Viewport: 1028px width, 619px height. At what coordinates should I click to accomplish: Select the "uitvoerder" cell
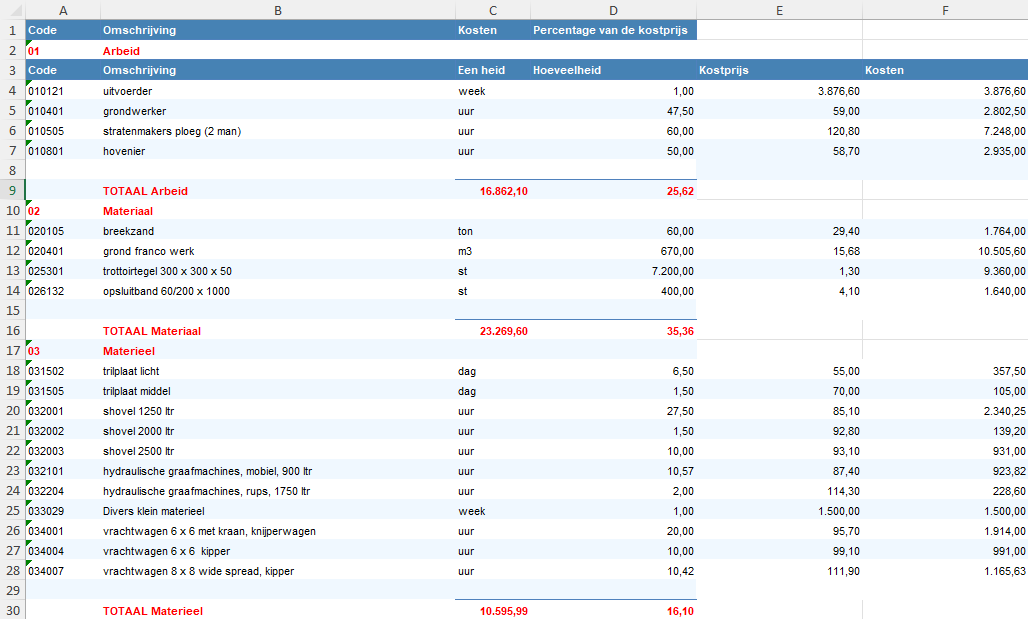278,90
